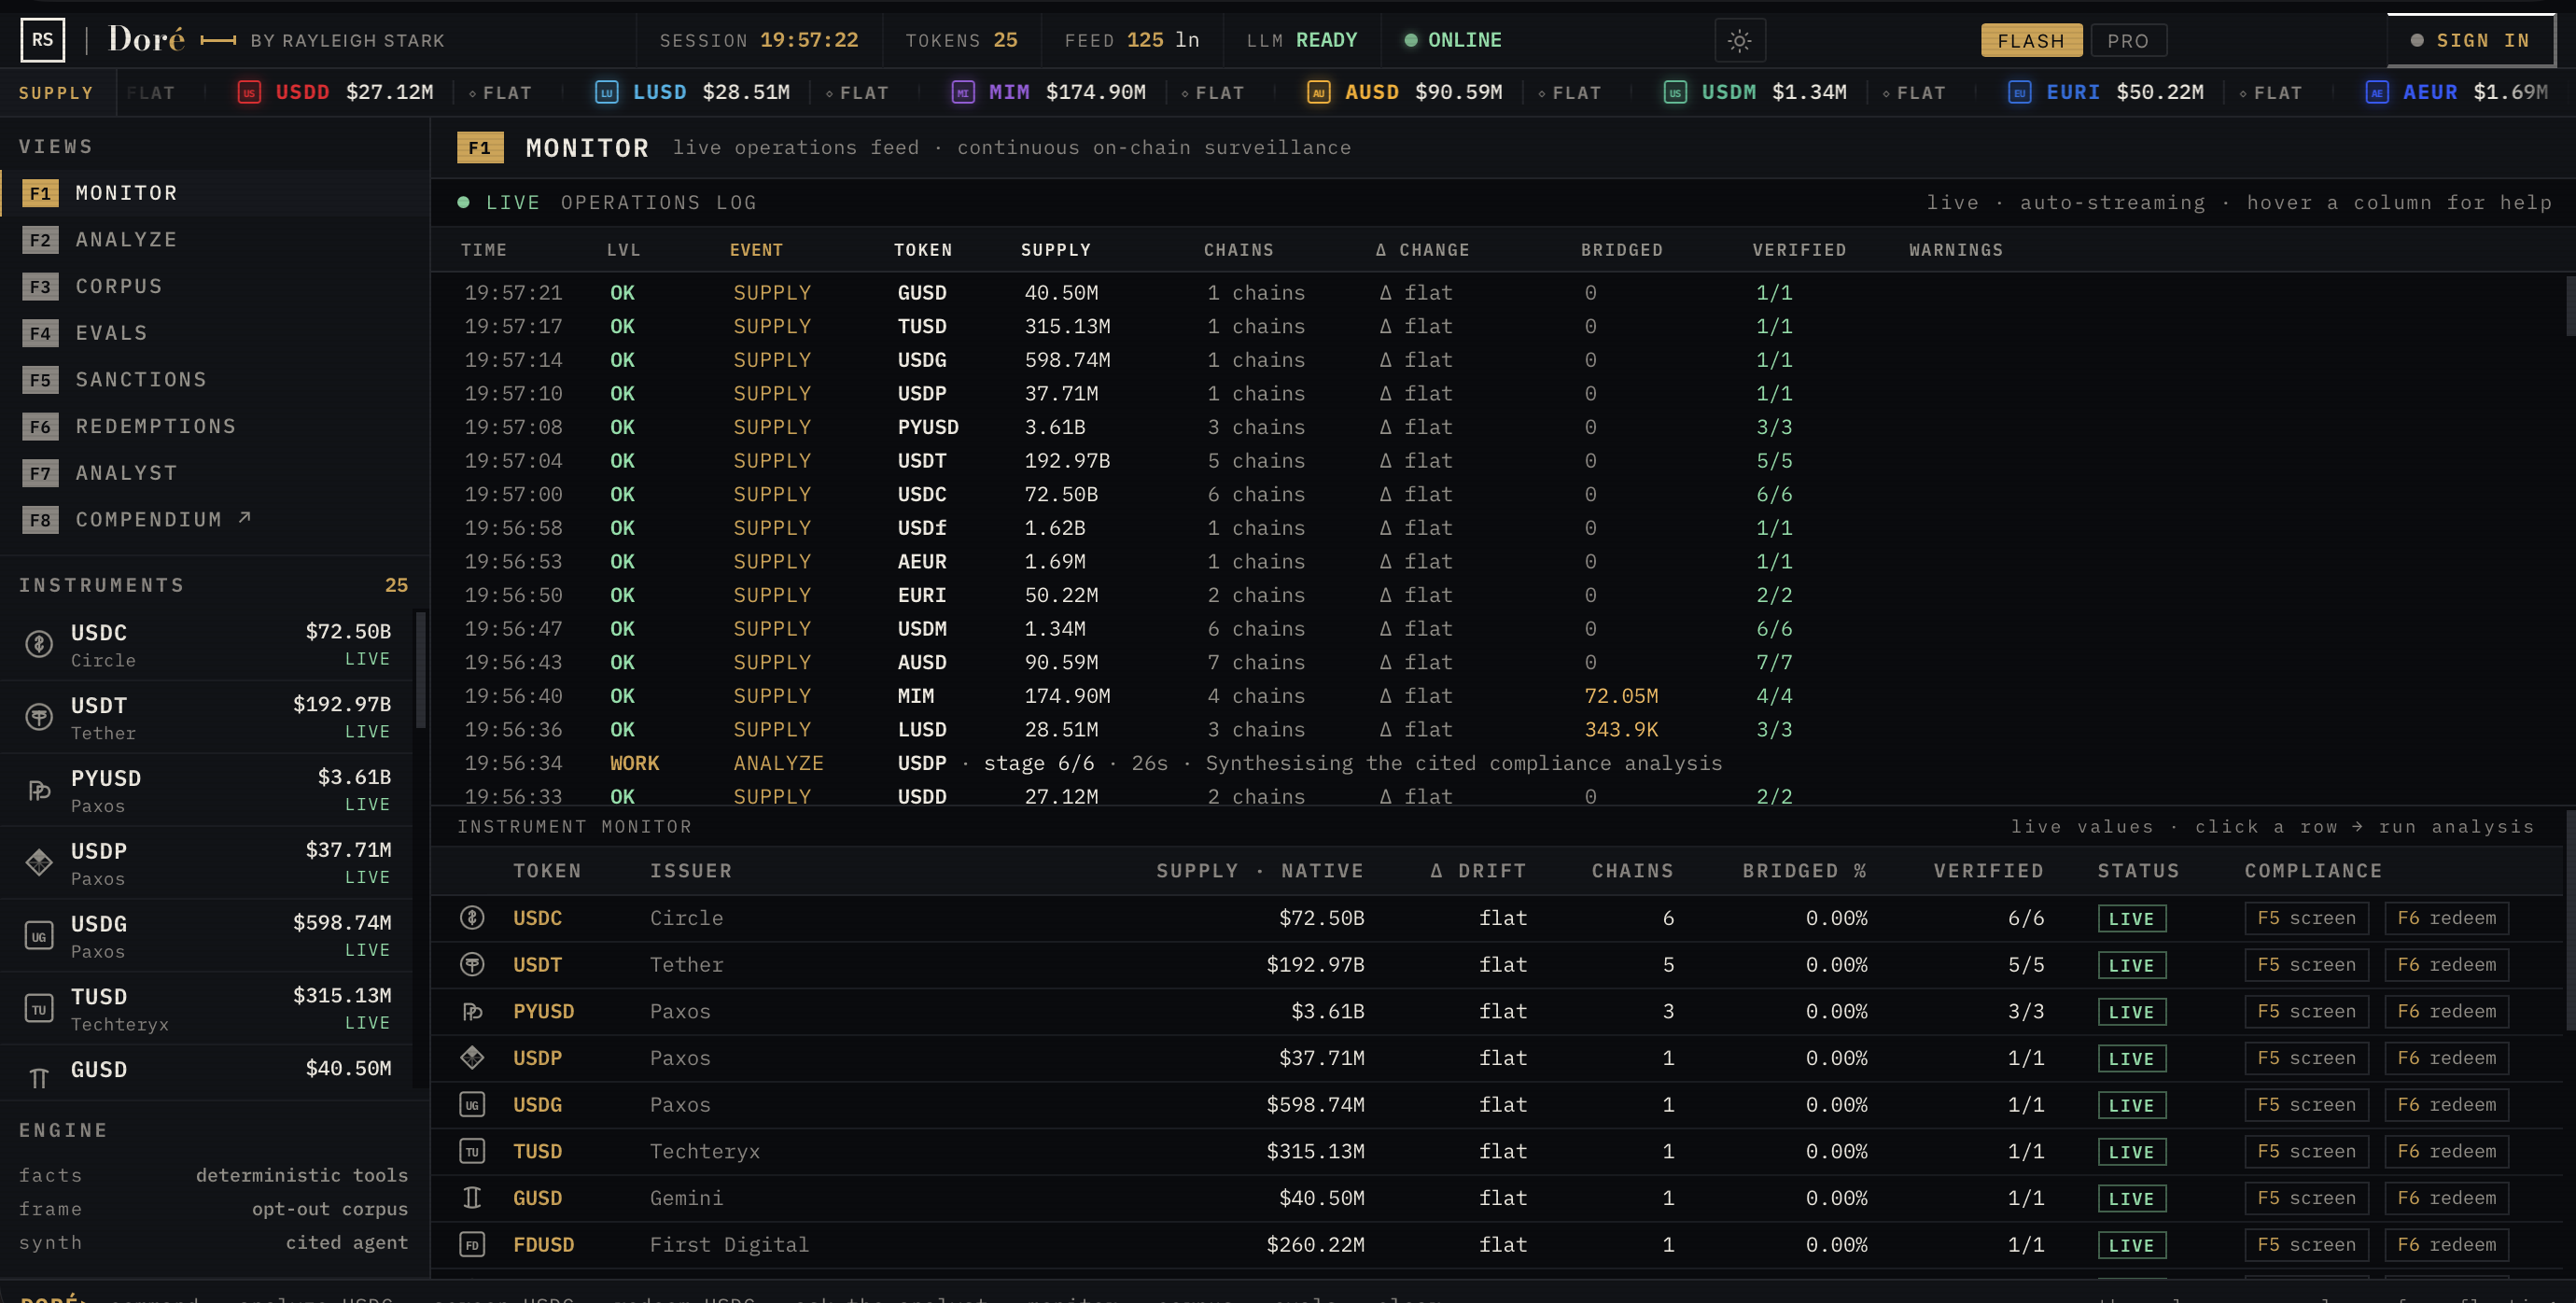The width and height of the screenshot is (2576, 1303).
Task: Click USDG icon in Instrument Monitor table
Action: click(472, 1104)
